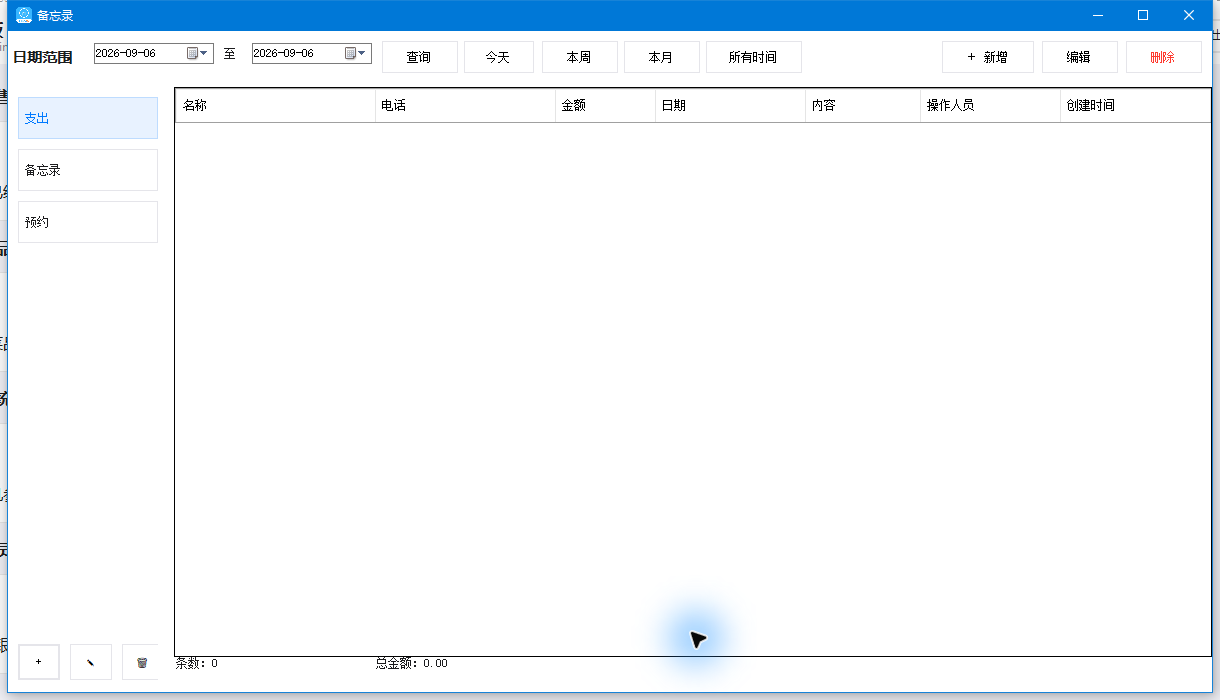This screenshot has width=1220, height=700.
Task: Click the 总金额: 0.00 status text
Action: pyautogui.click(x=411, y=663)
